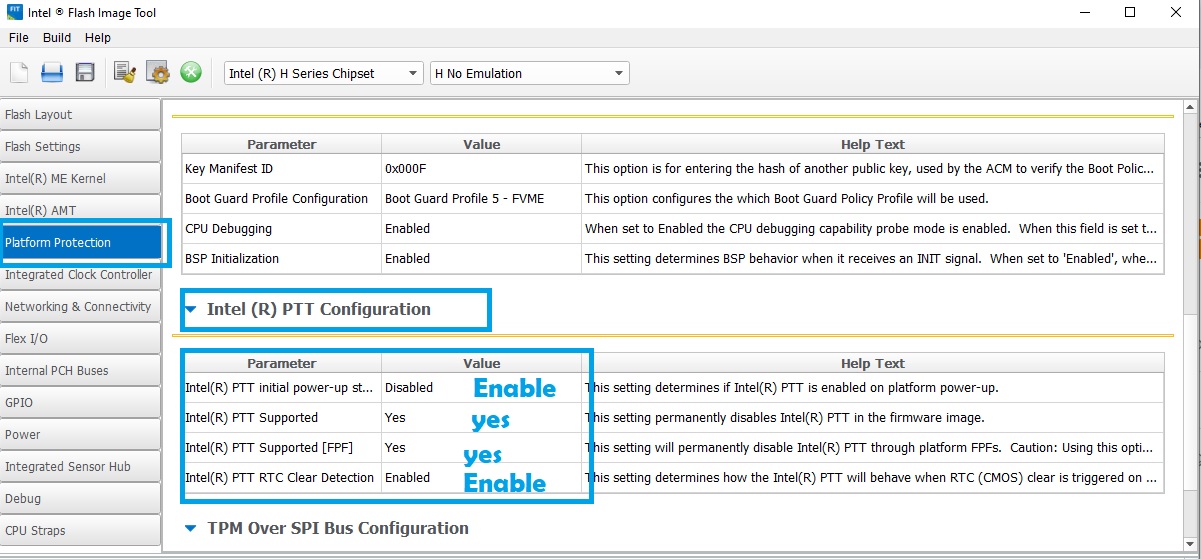The width and height of the screenshot is (1201, 559).
Task: Collapse the TPM Over SPI Bus Configuration section
Action: (191, 528)
